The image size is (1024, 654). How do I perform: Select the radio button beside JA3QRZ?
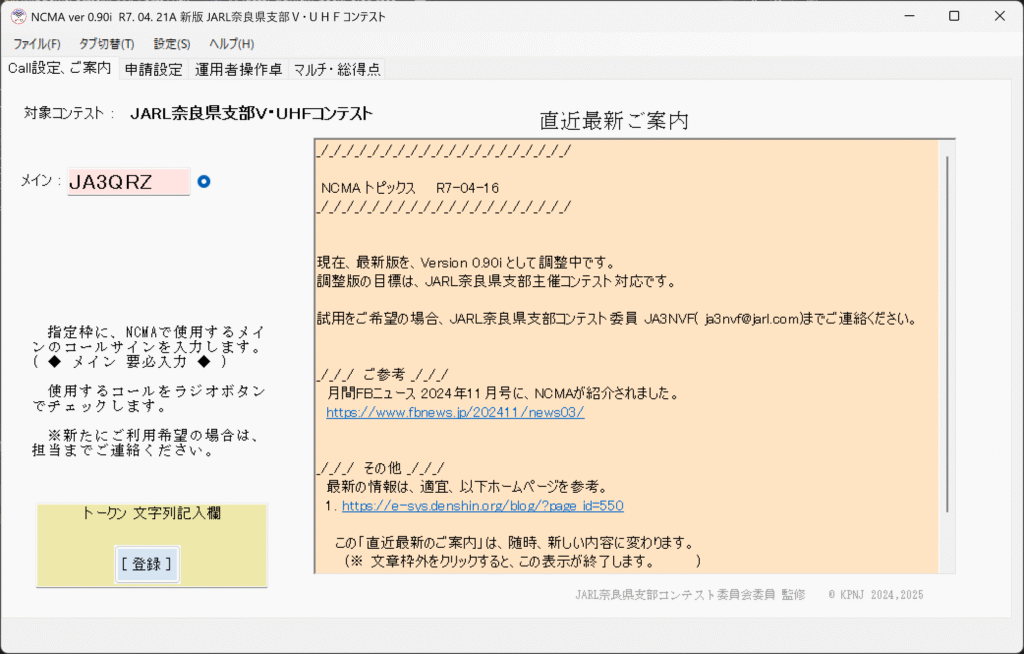tap(204, 182)
